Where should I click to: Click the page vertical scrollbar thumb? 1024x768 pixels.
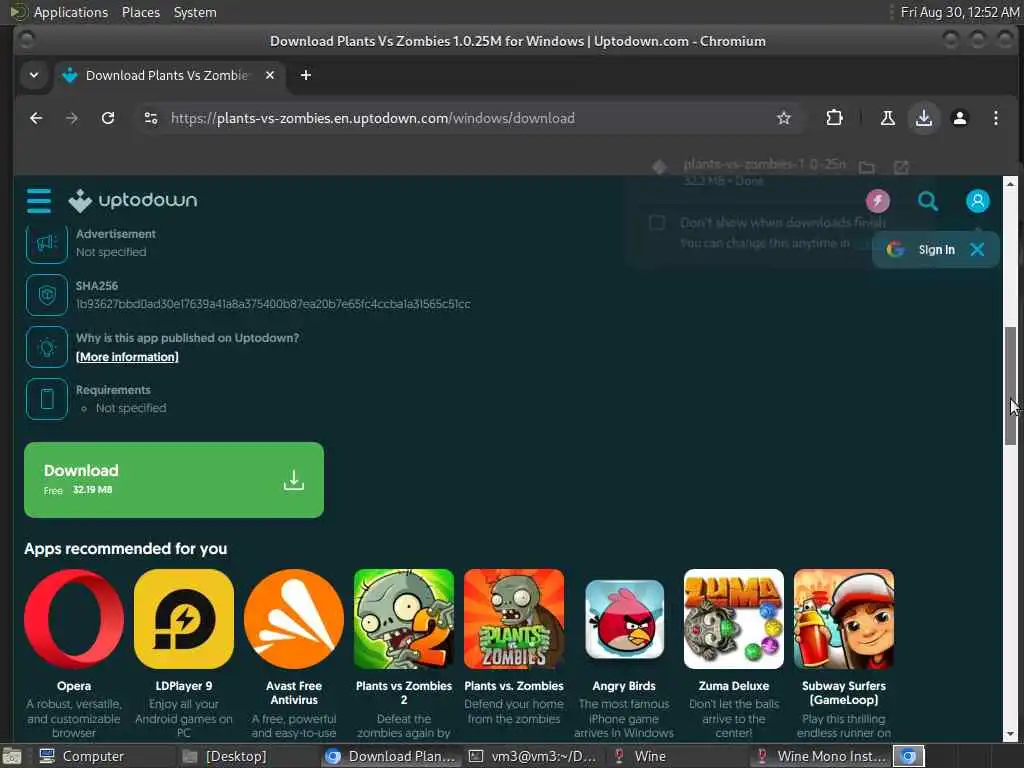(1010, 385)
